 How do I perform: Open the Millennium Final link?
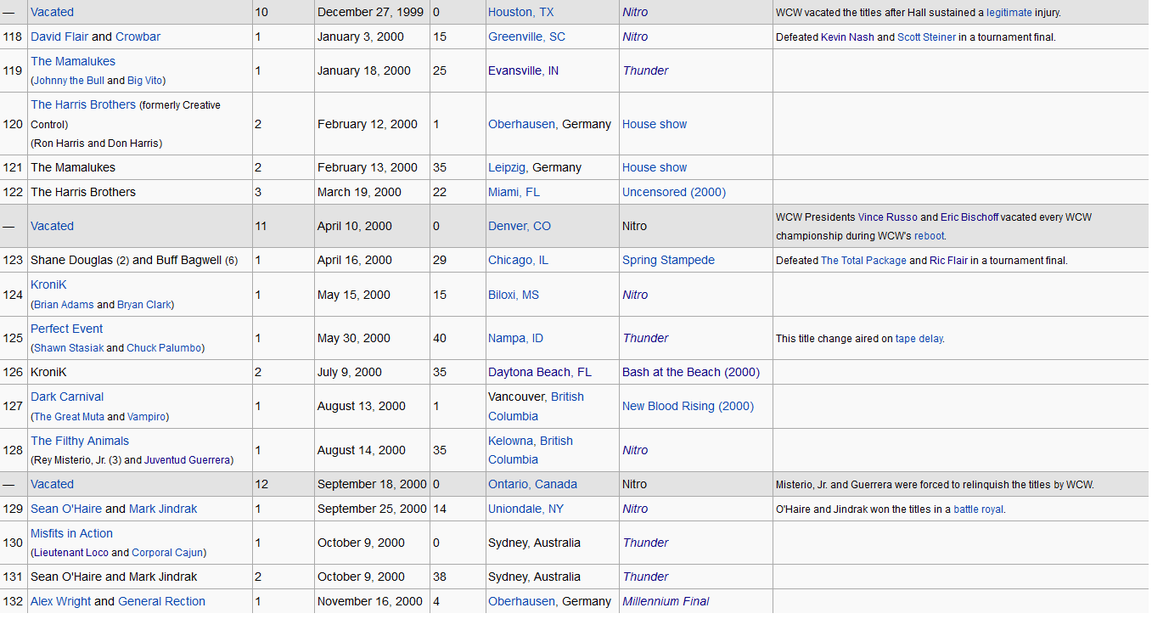(x=666, y=601)
